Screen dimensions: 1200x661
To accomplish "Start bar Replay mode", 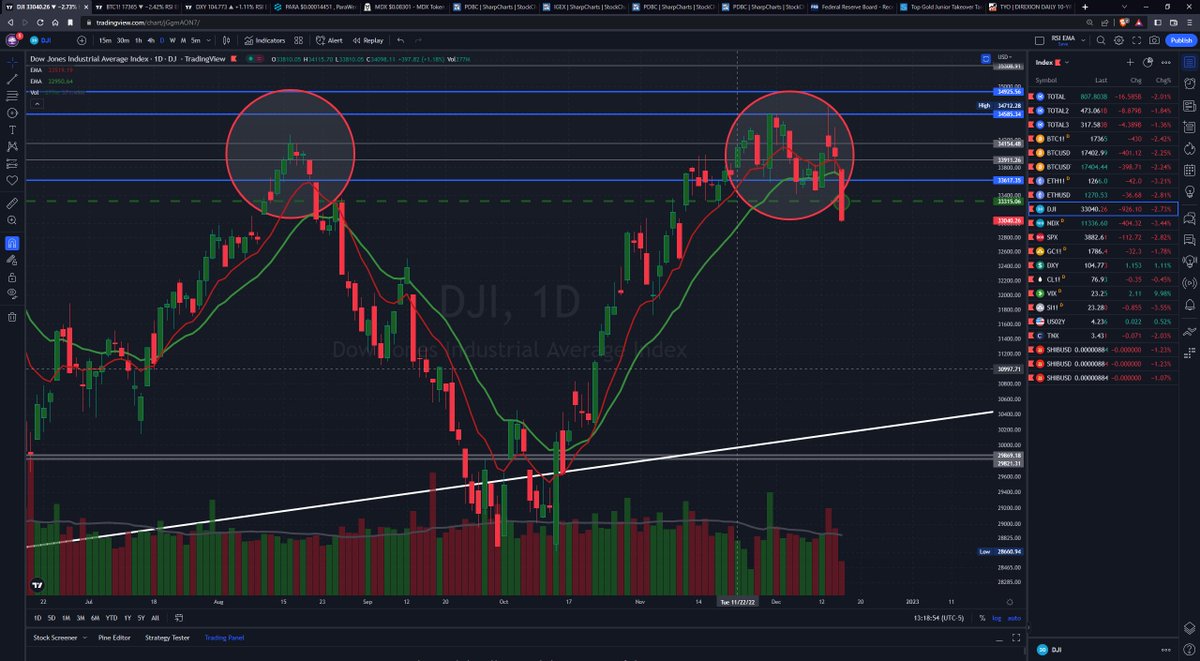I will click(x=367, y=40).
